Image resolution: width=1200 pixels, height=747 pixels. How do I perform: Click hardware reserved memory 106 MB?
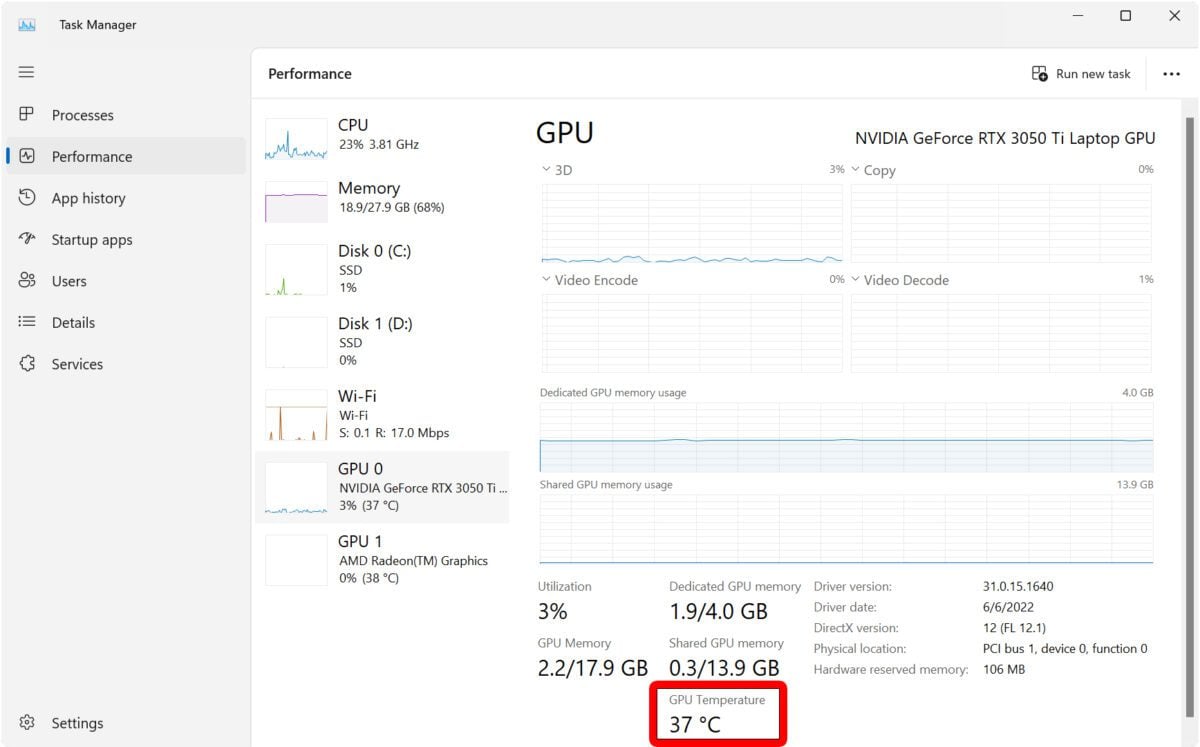click(1004, 669)
